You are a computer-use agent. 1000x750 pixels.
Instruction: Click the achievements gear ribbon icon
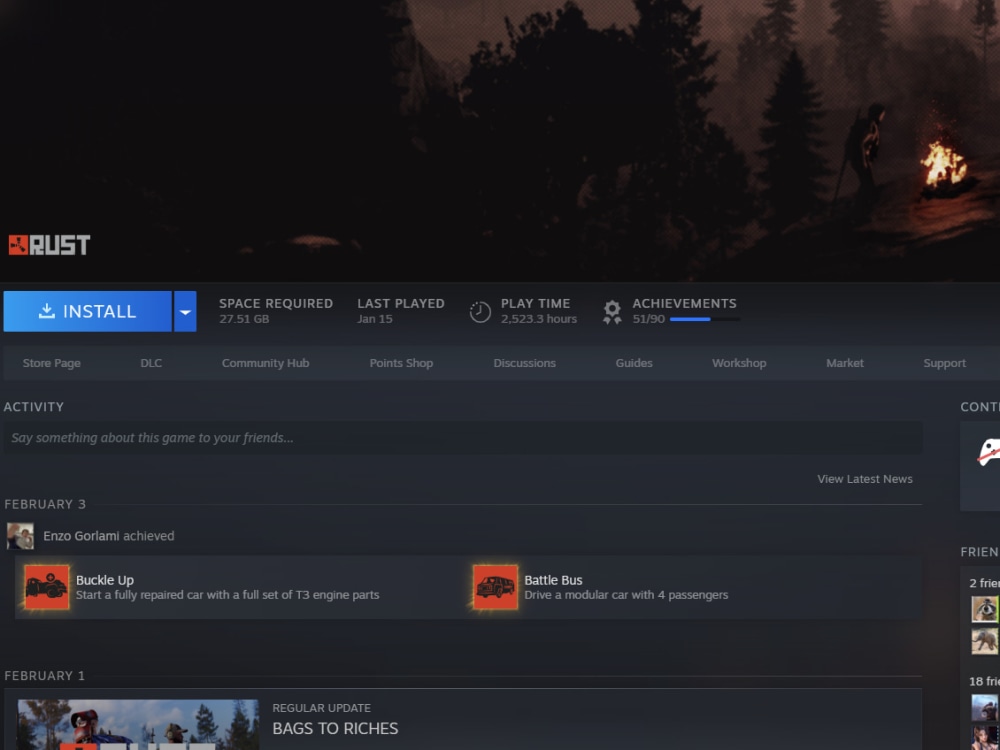click(x=612, y=312)
